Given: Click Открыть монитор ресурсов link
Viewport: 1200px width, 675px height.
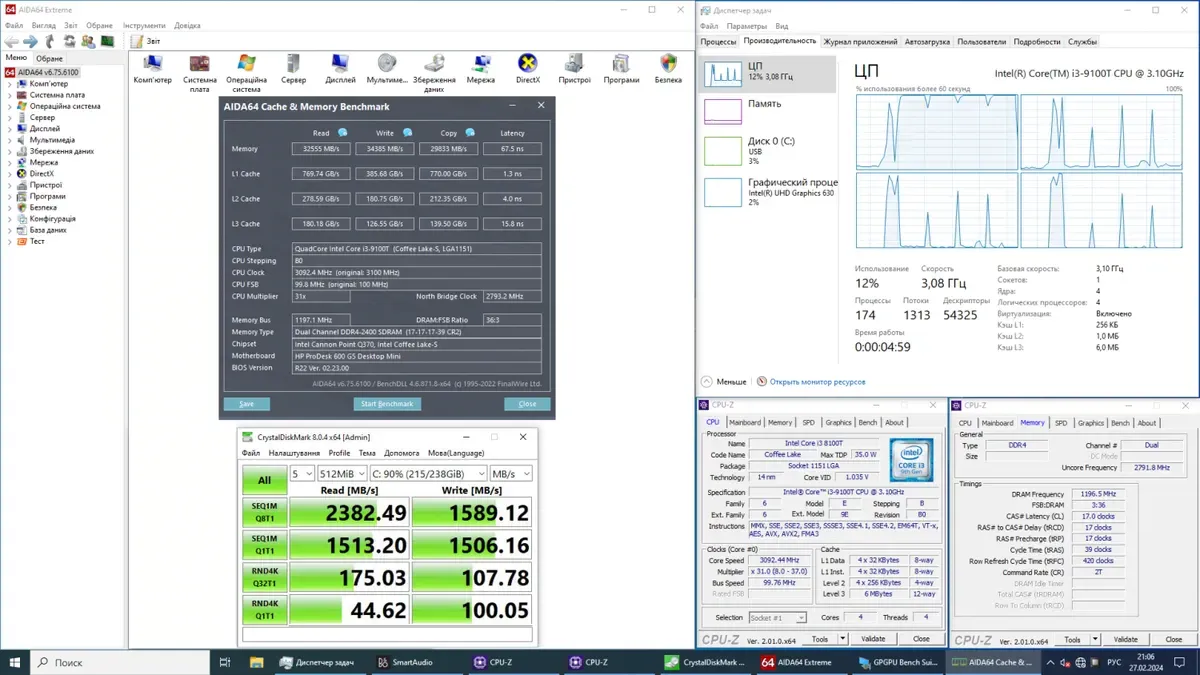Looking at the screenshot, I should click(x=817, y=381).
